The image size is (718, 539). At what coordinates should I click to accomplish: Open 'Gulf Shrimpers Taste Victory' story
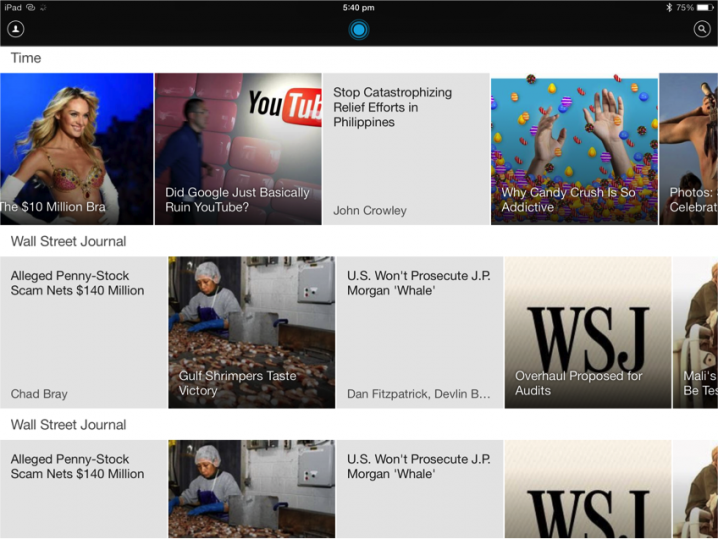(251, 332)
